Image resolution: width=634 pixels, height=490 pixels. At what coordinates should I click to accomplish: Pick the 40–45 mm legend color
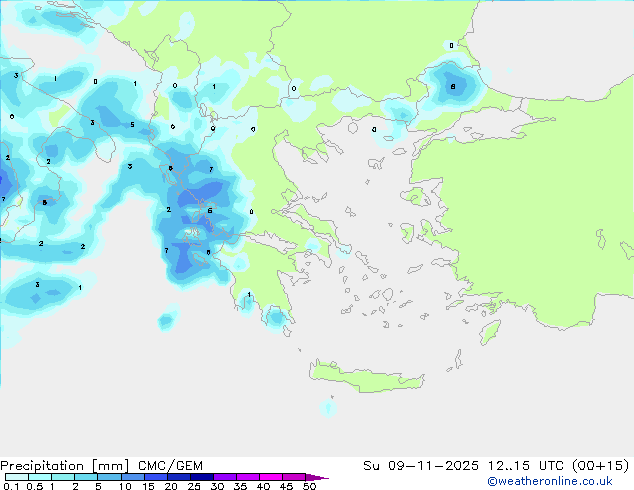point(271,477)
